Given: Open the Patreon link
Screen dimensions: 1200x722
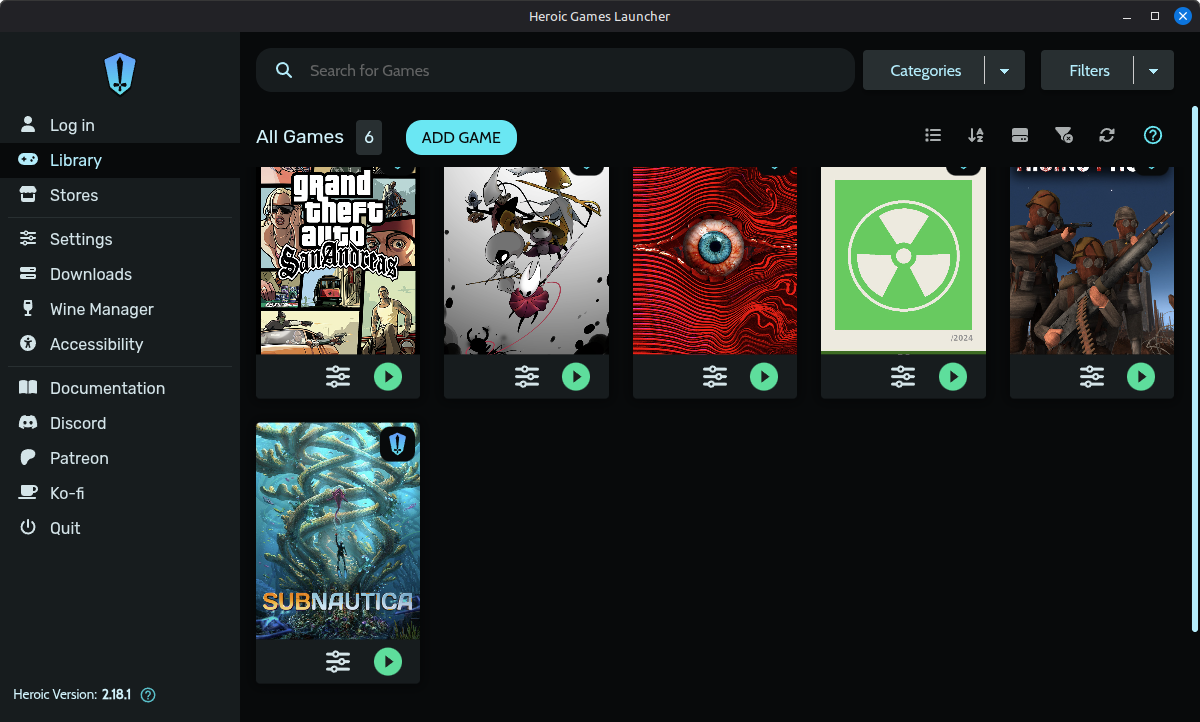Looking at the screenshot, I should [x=120, y=458].
